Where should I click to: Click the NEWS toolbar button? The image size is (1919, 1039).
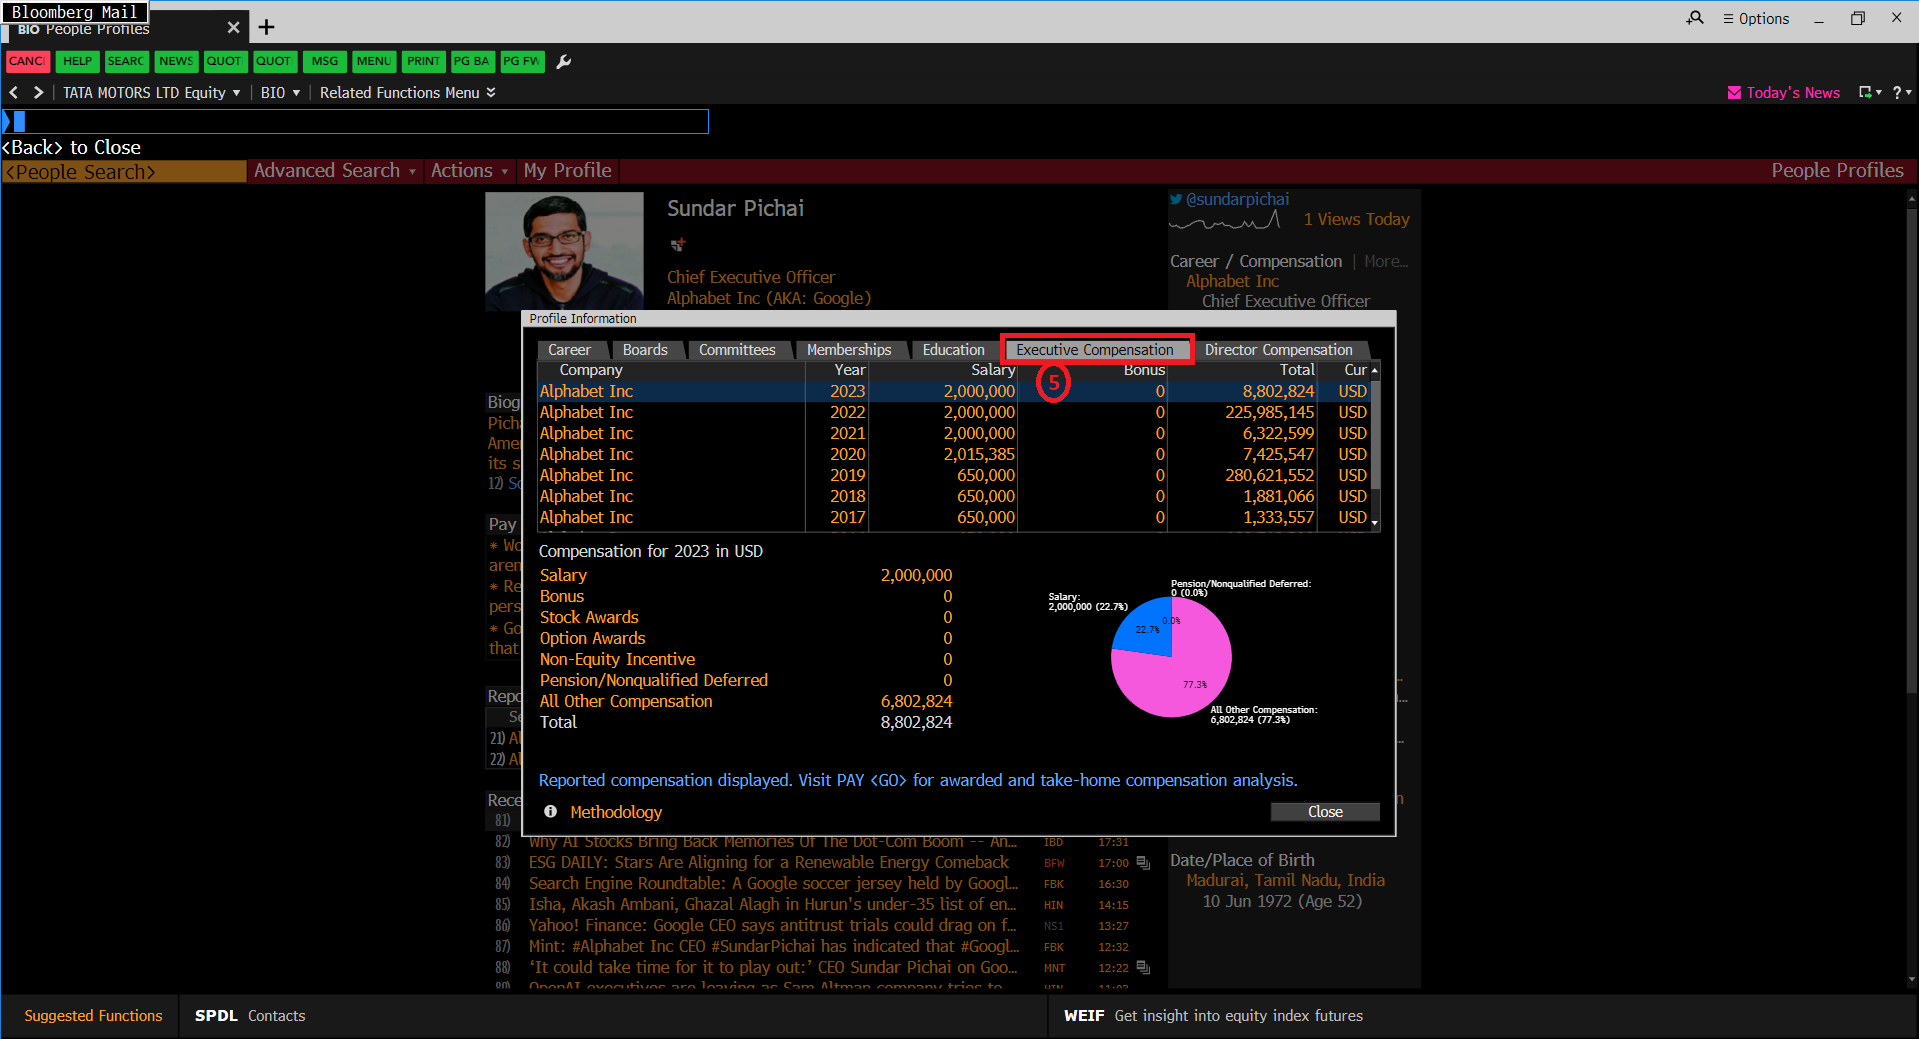[176, 61]
